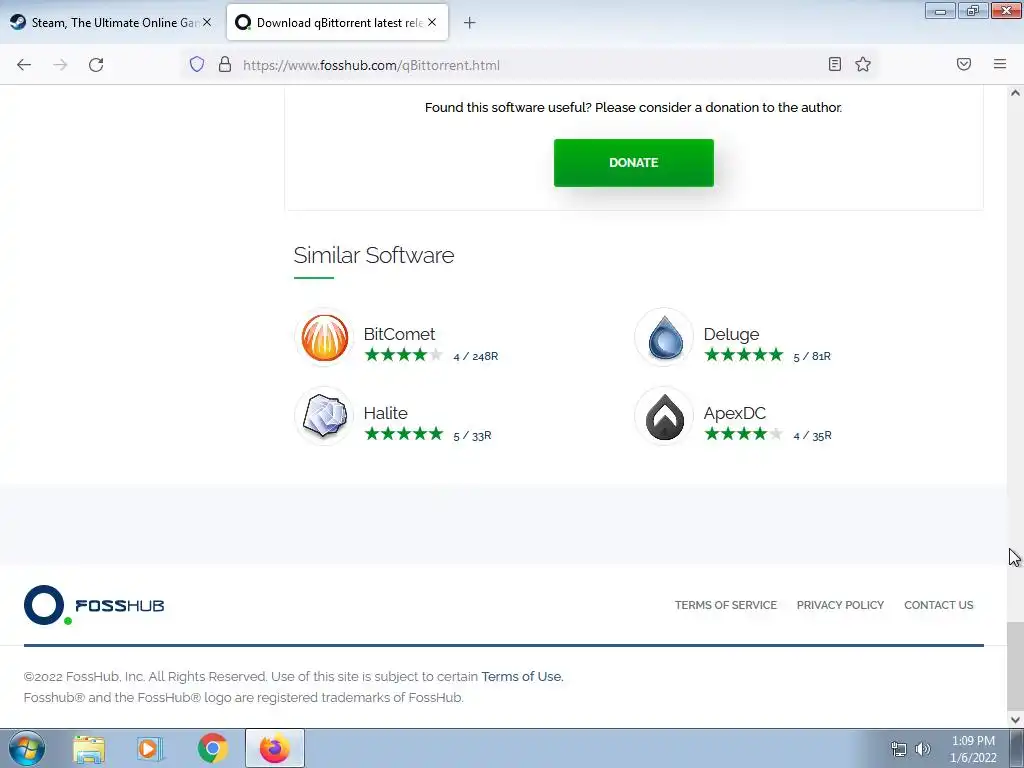Image resolution: width=1024 pixels, height=768 pixels.
Task: Click the green DONATE button
Action: (633, 163)
